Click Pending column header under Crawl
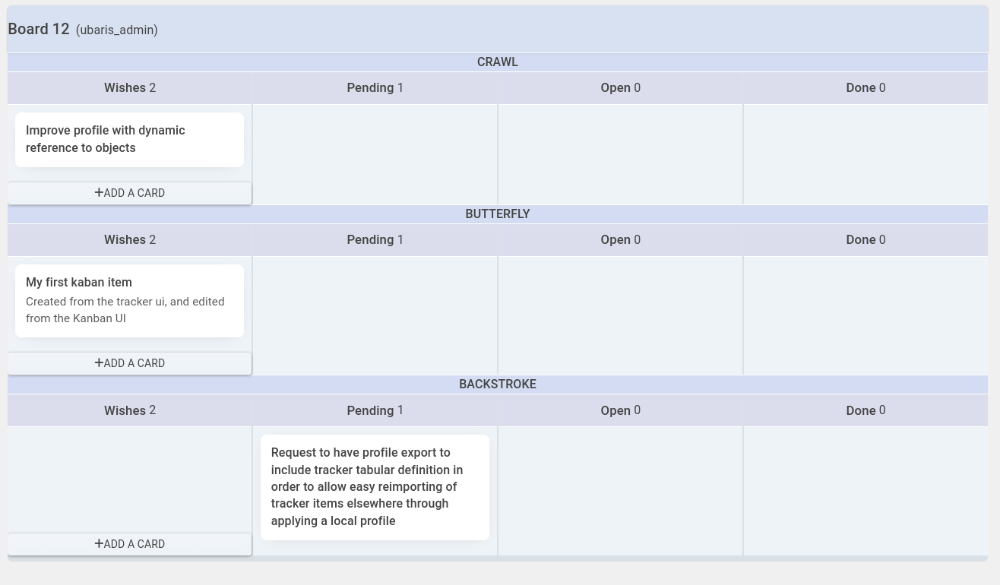Viewport: 1000px width, 585px height. click(x=375, y=88)
